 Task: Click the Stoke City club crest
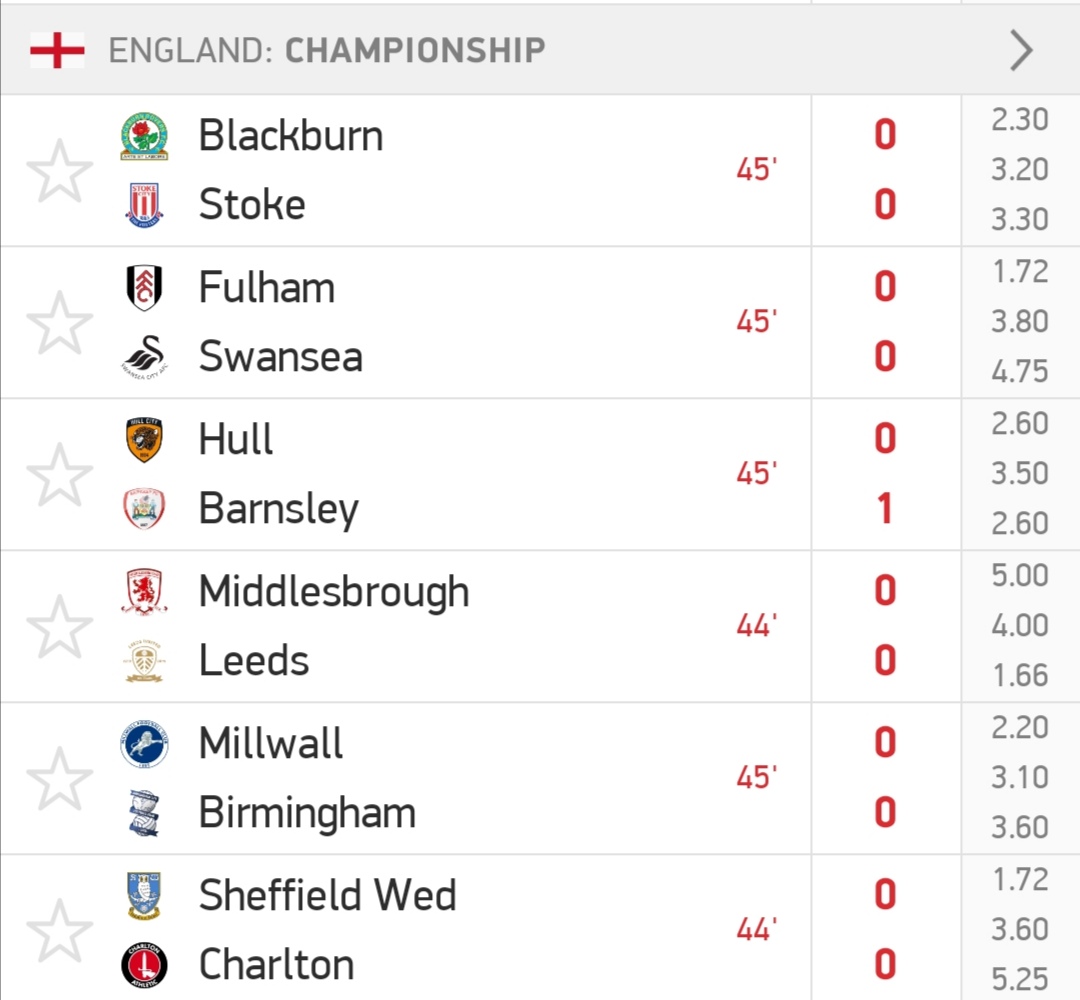144,205
